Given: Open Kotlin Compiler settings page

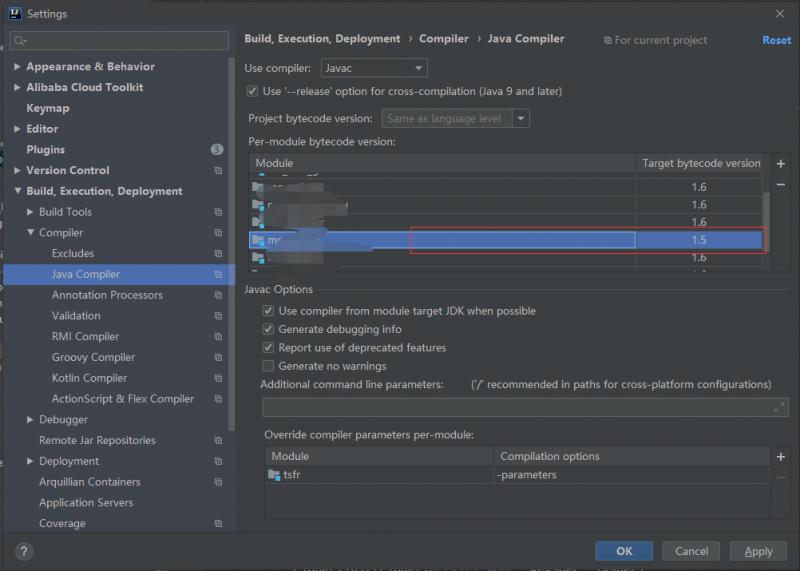Looking at the screenshot, I should 89,378.
